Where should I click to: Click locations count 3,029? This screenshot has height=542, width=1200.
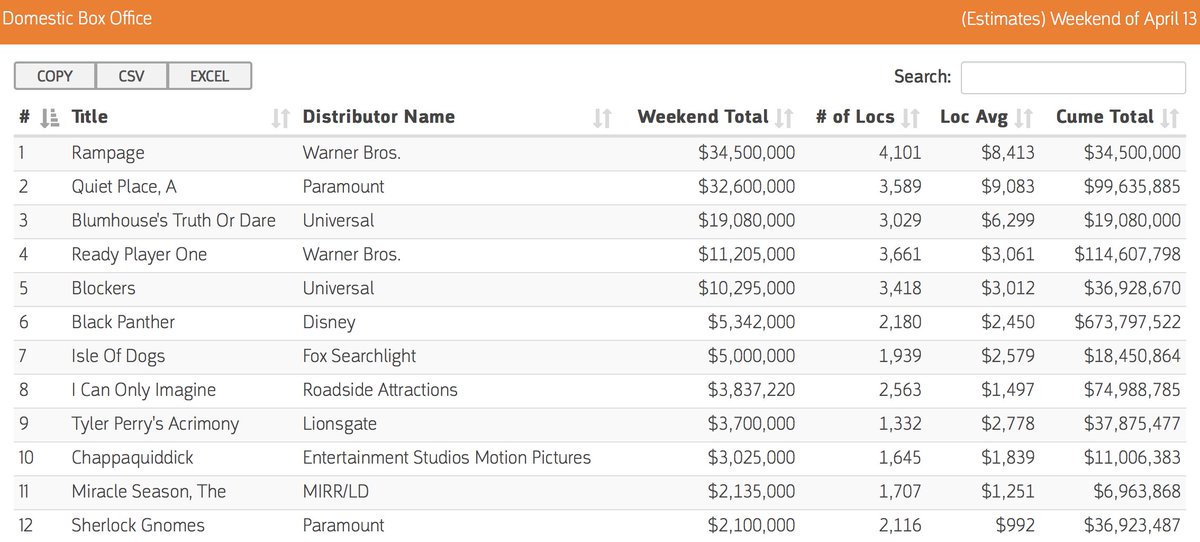click(899, 220)
